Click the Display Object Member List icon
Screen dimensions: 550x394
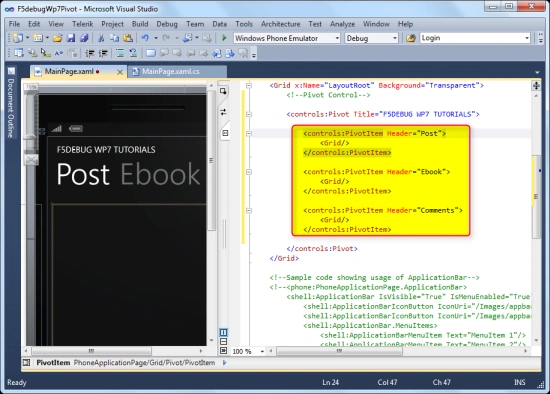(18, 53)
